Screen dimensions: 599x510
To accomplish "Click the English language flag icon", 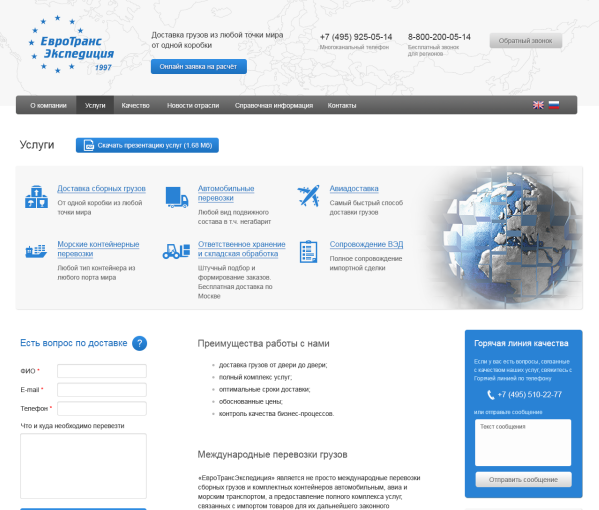I will click(538, 105).
